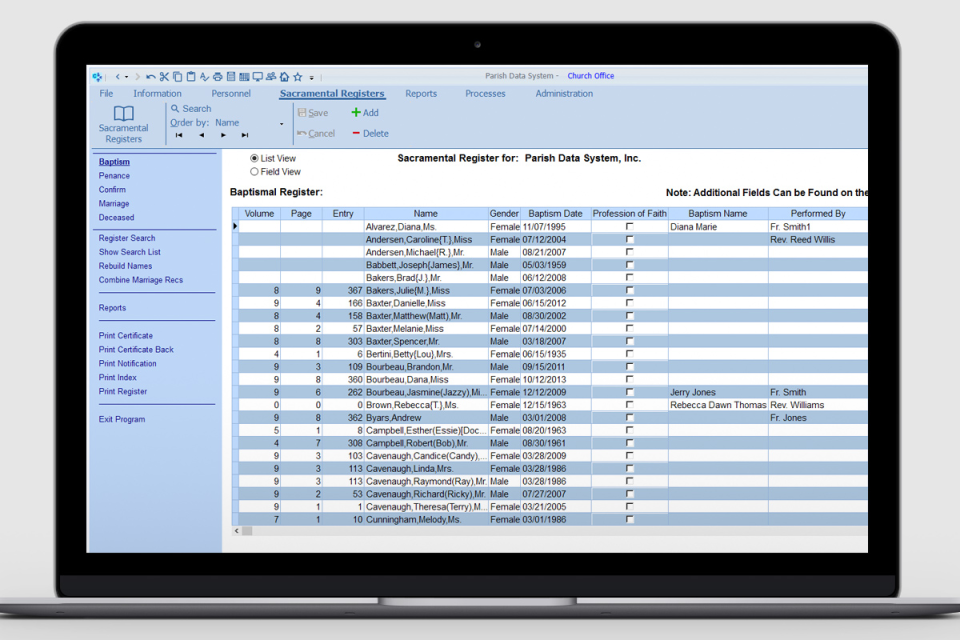Click the Rev. Reed Willis cell
Viewport: 960px width, 640px height.
tap(817, 239)
